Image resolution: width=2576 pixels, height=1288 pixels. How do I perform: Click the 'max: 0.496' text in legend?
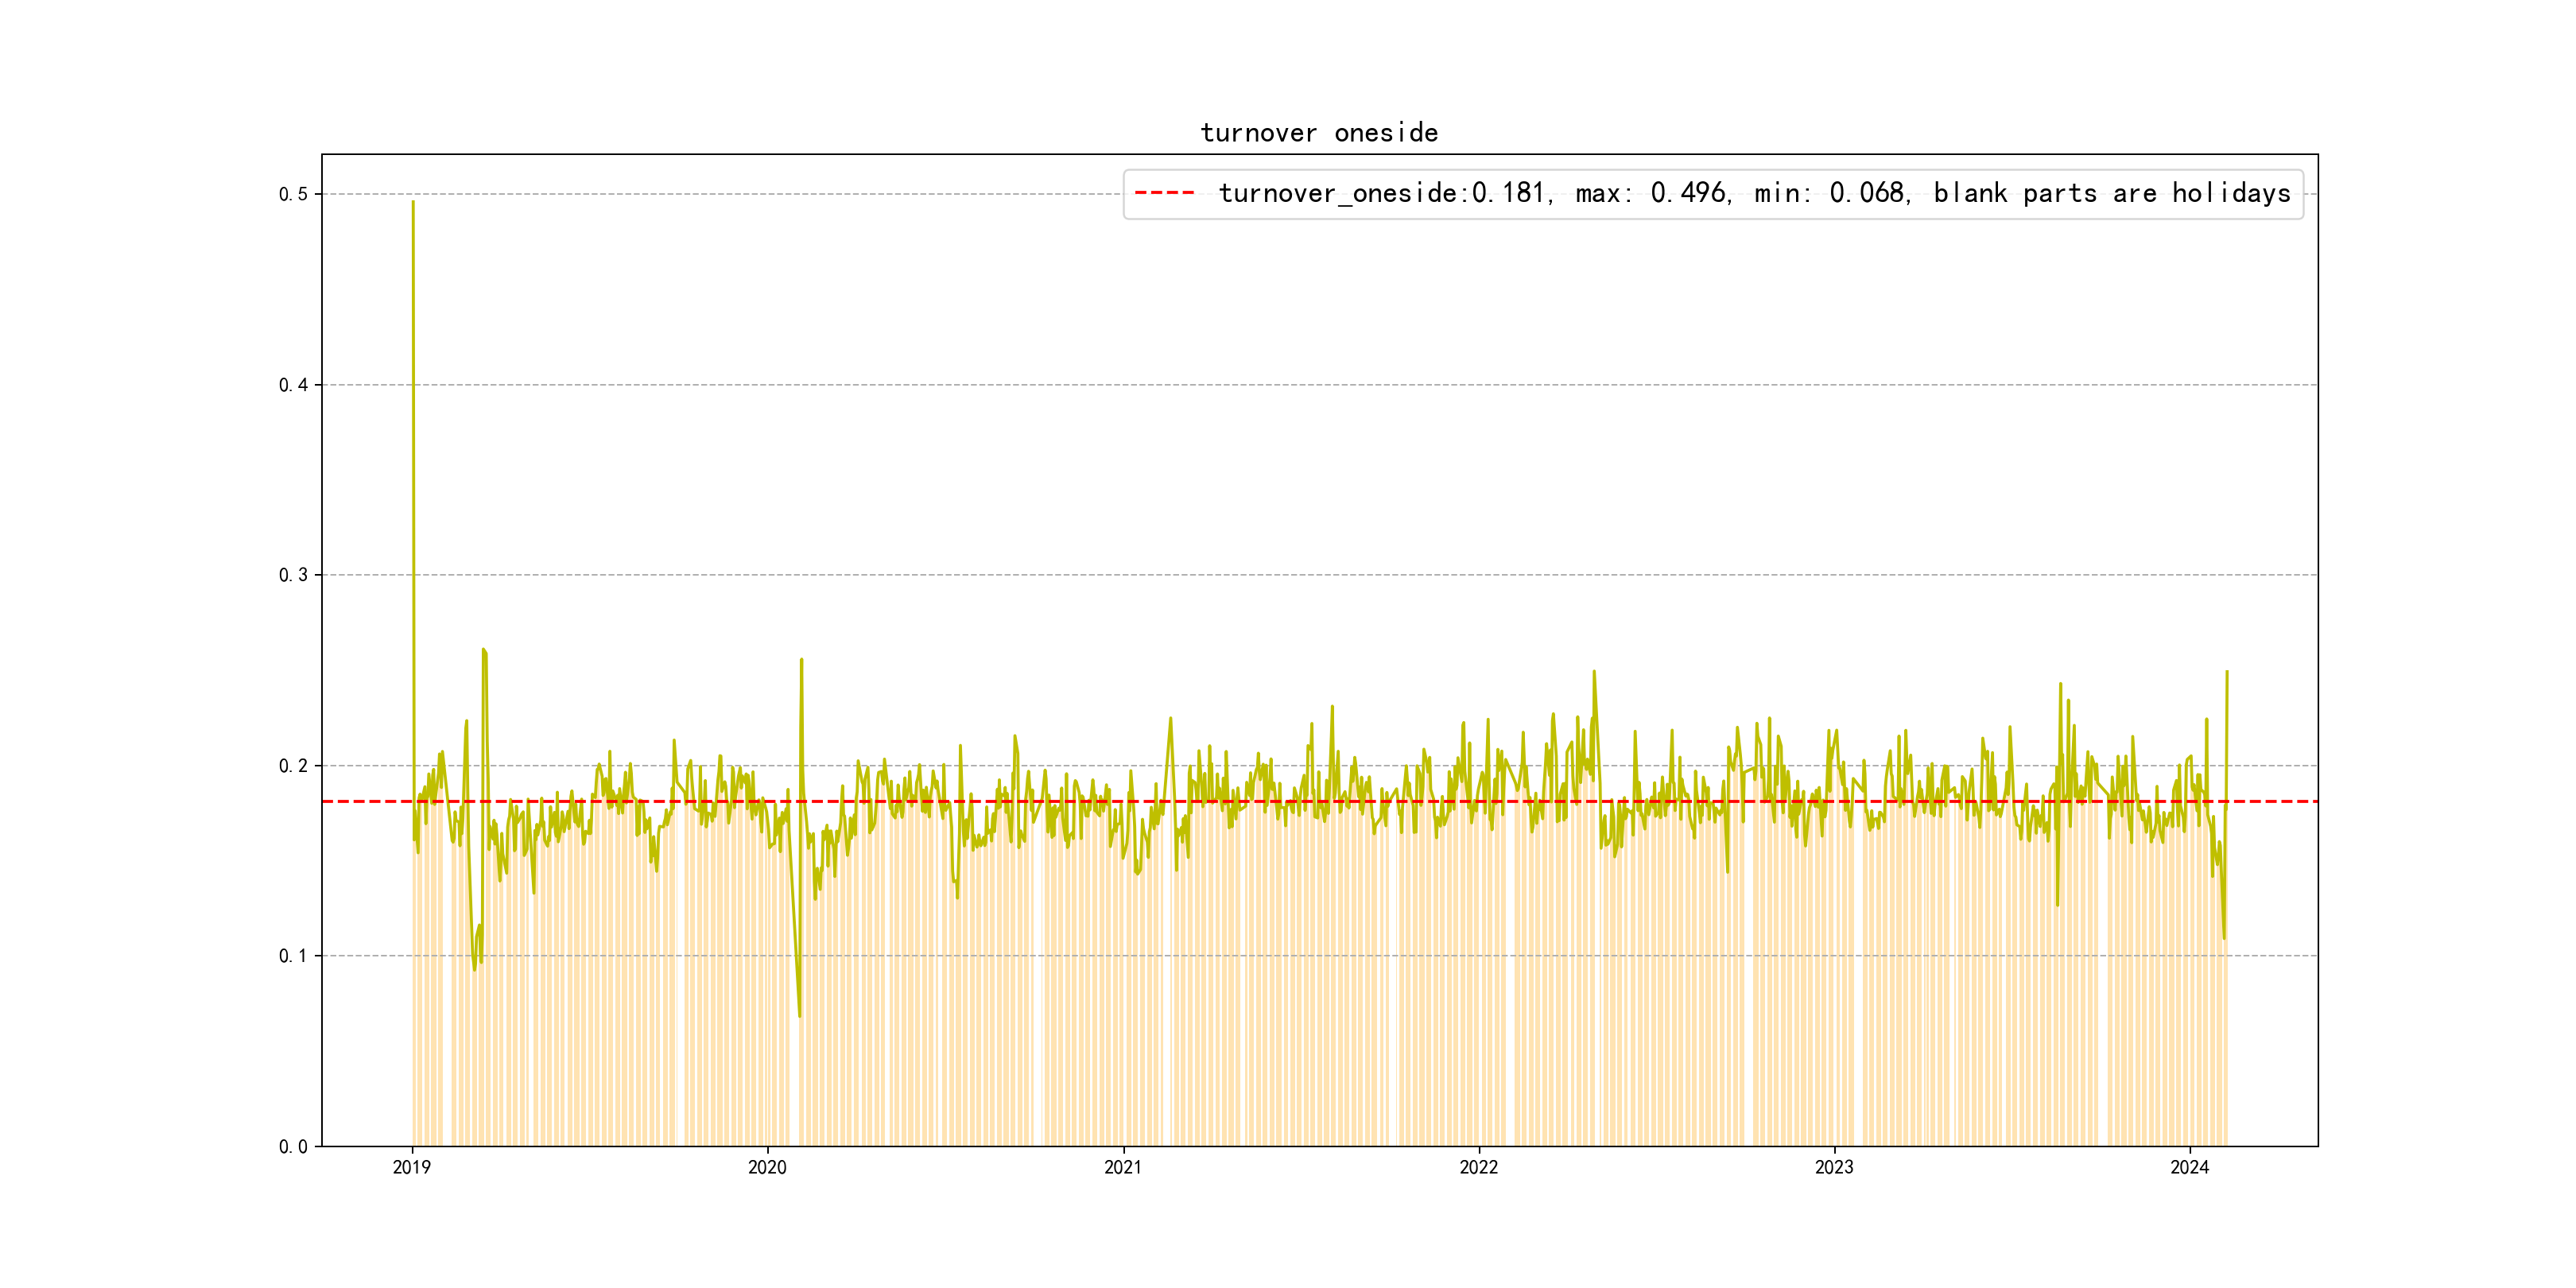(1651, 193)
